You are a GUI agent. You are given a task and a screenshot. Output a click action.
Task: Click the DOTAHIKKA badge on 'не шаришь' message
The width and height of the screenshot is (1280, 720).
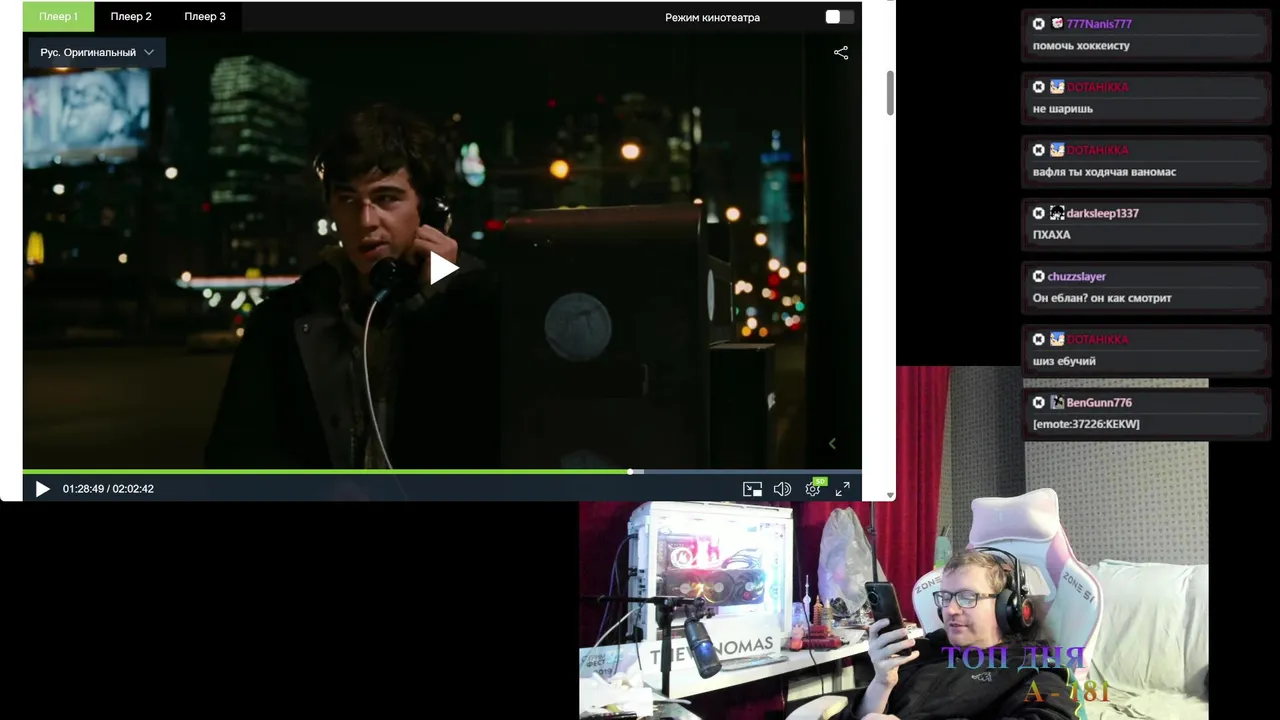click(x=1057, y=87)
